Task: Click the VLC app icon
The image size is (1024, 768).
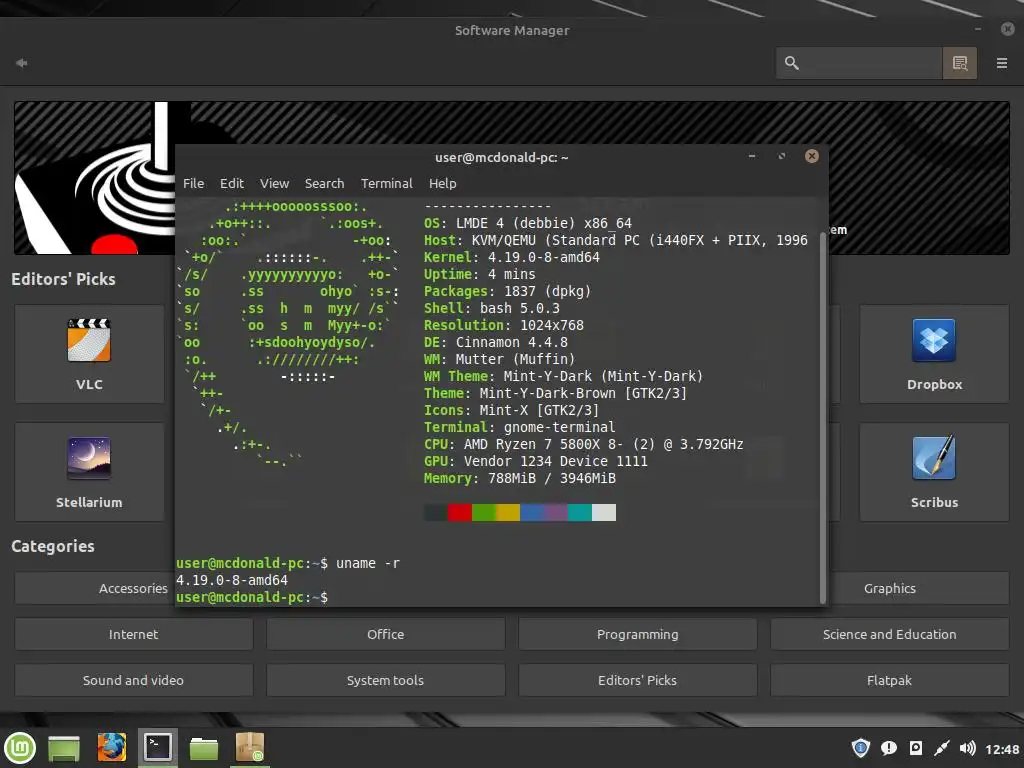Action: point(89,340)
